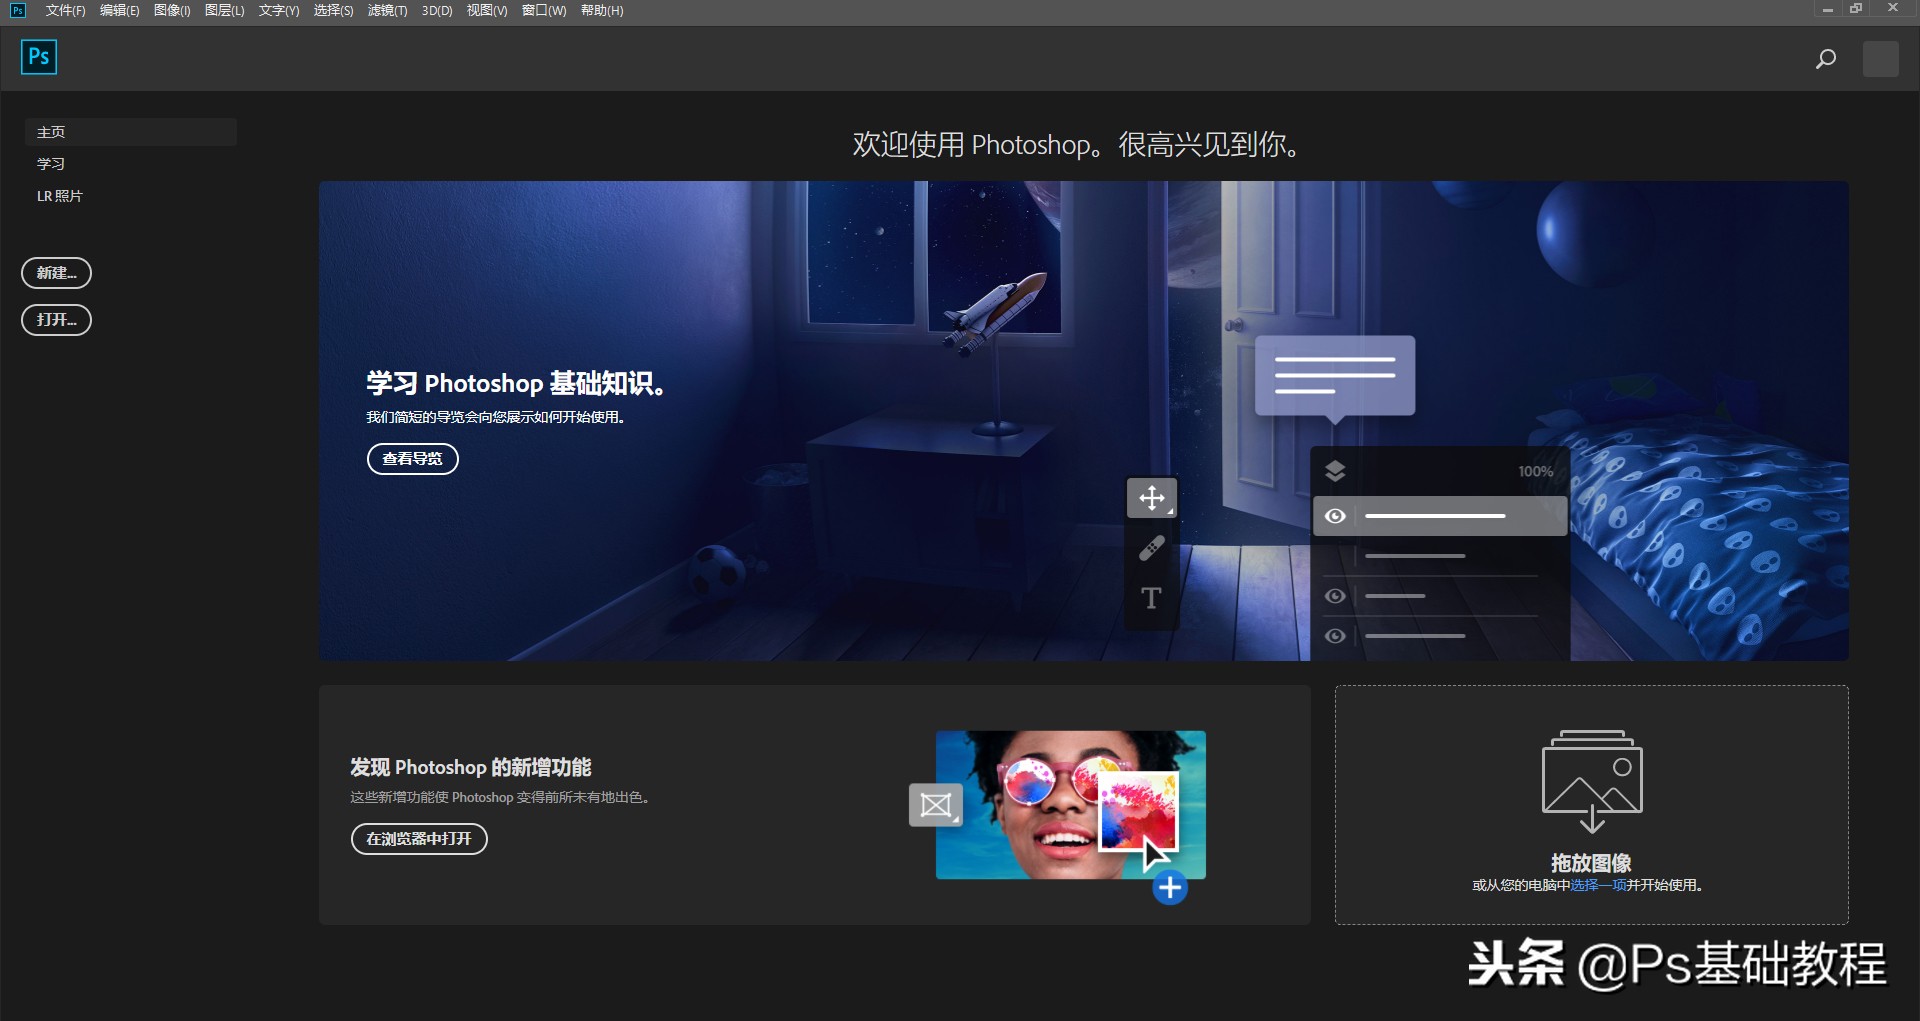
Task: Open the 文件 menu
Action: point(64,11)
